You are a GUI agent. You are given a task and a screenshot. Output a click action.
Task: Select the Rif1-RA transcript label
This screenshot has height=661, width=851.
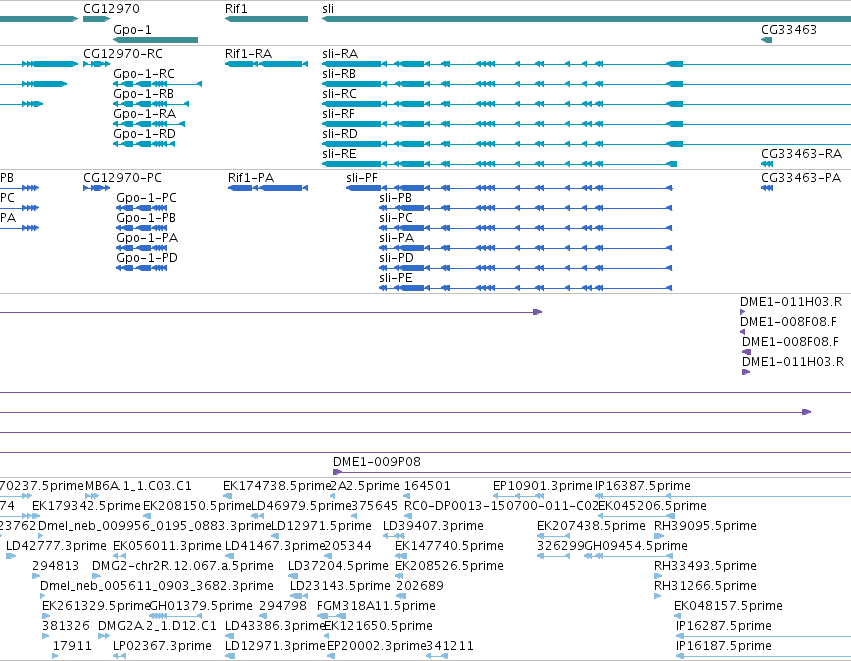[248, 54]
